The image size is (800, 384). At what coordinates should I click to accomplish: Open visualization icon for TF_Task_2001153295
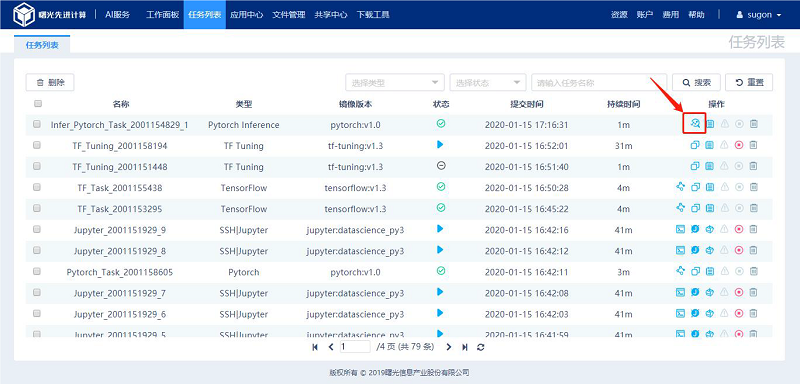pyautogui.click(x=680, y=208)
